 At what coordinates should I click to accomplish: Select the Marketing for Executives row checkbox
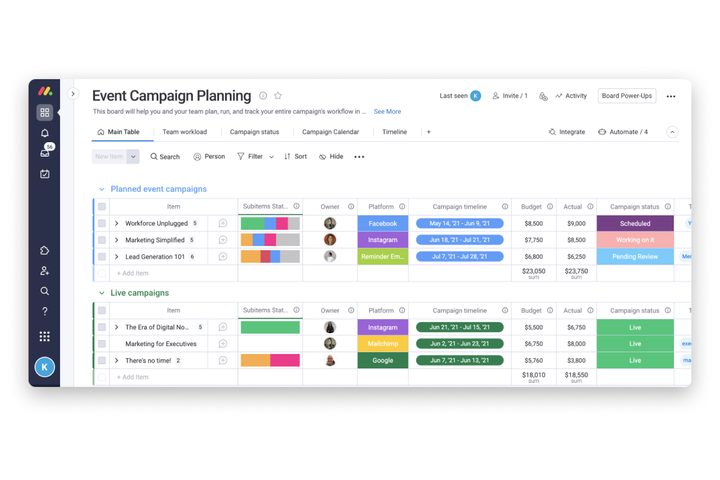(102, 344)
